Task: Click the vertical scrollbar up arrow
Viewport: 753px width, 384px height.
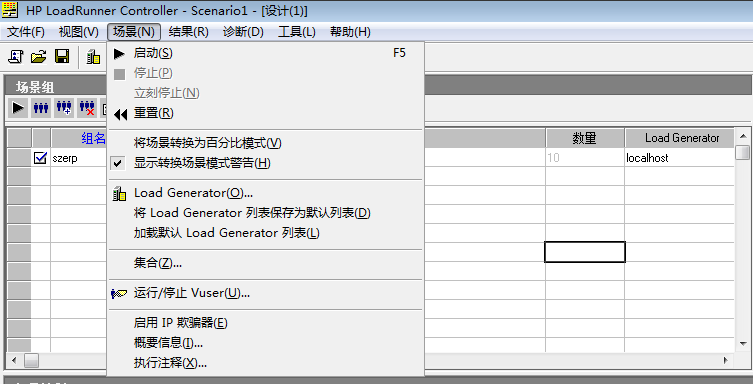Action: click(743, 136)
